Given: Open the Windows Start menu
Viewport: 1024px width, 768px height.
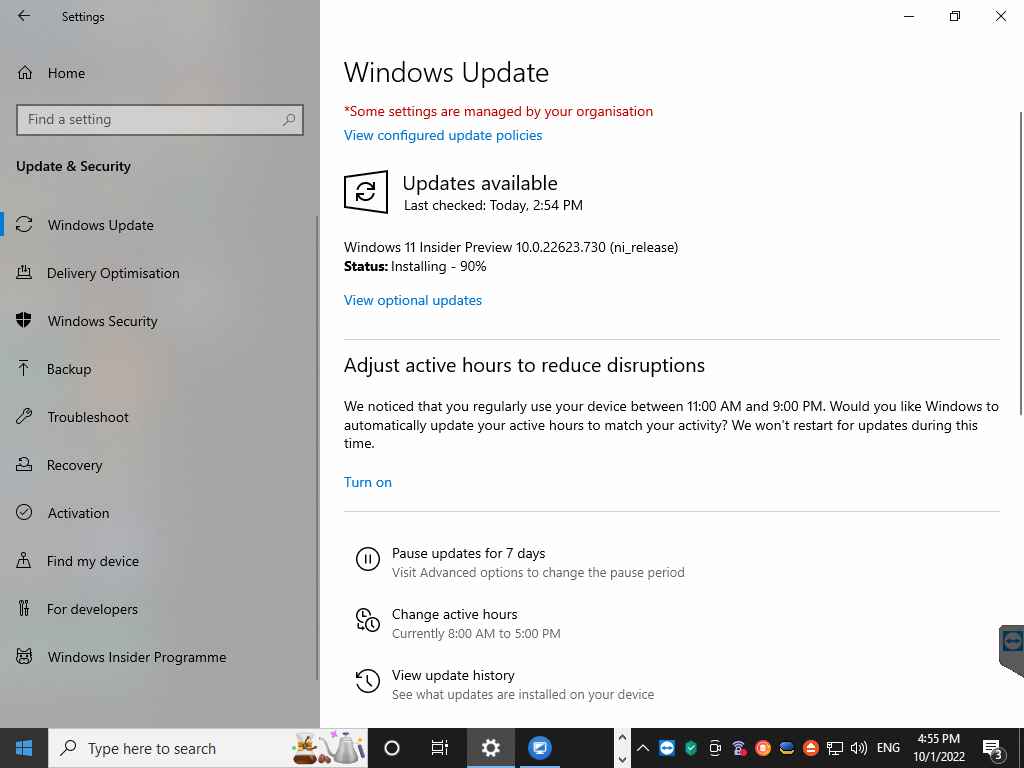Looking at the screenshot, I should (24, 748).
